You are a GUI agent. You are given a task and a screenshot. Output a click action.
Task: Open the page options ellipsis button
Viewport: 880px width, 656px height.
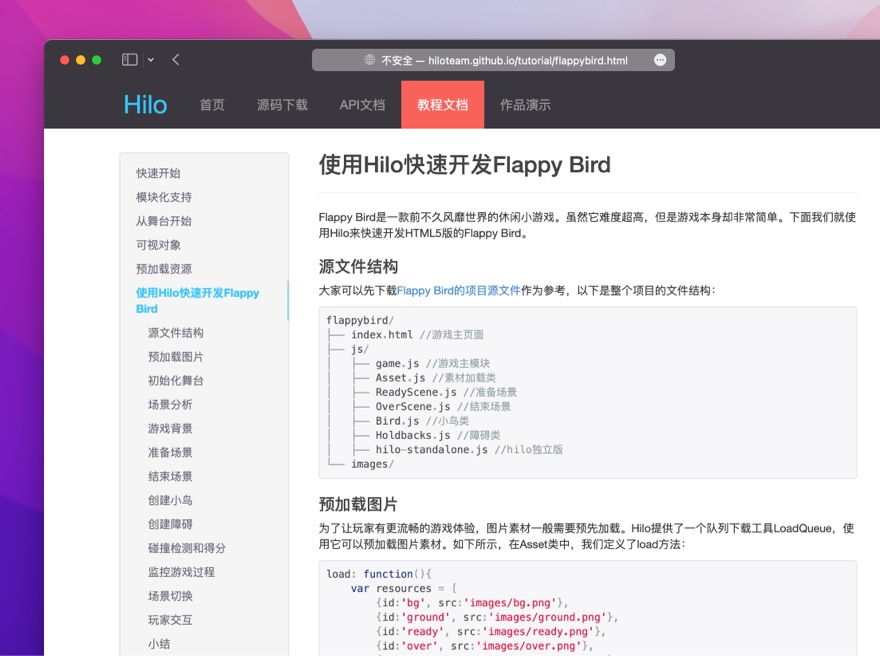[x=660, y=60]
